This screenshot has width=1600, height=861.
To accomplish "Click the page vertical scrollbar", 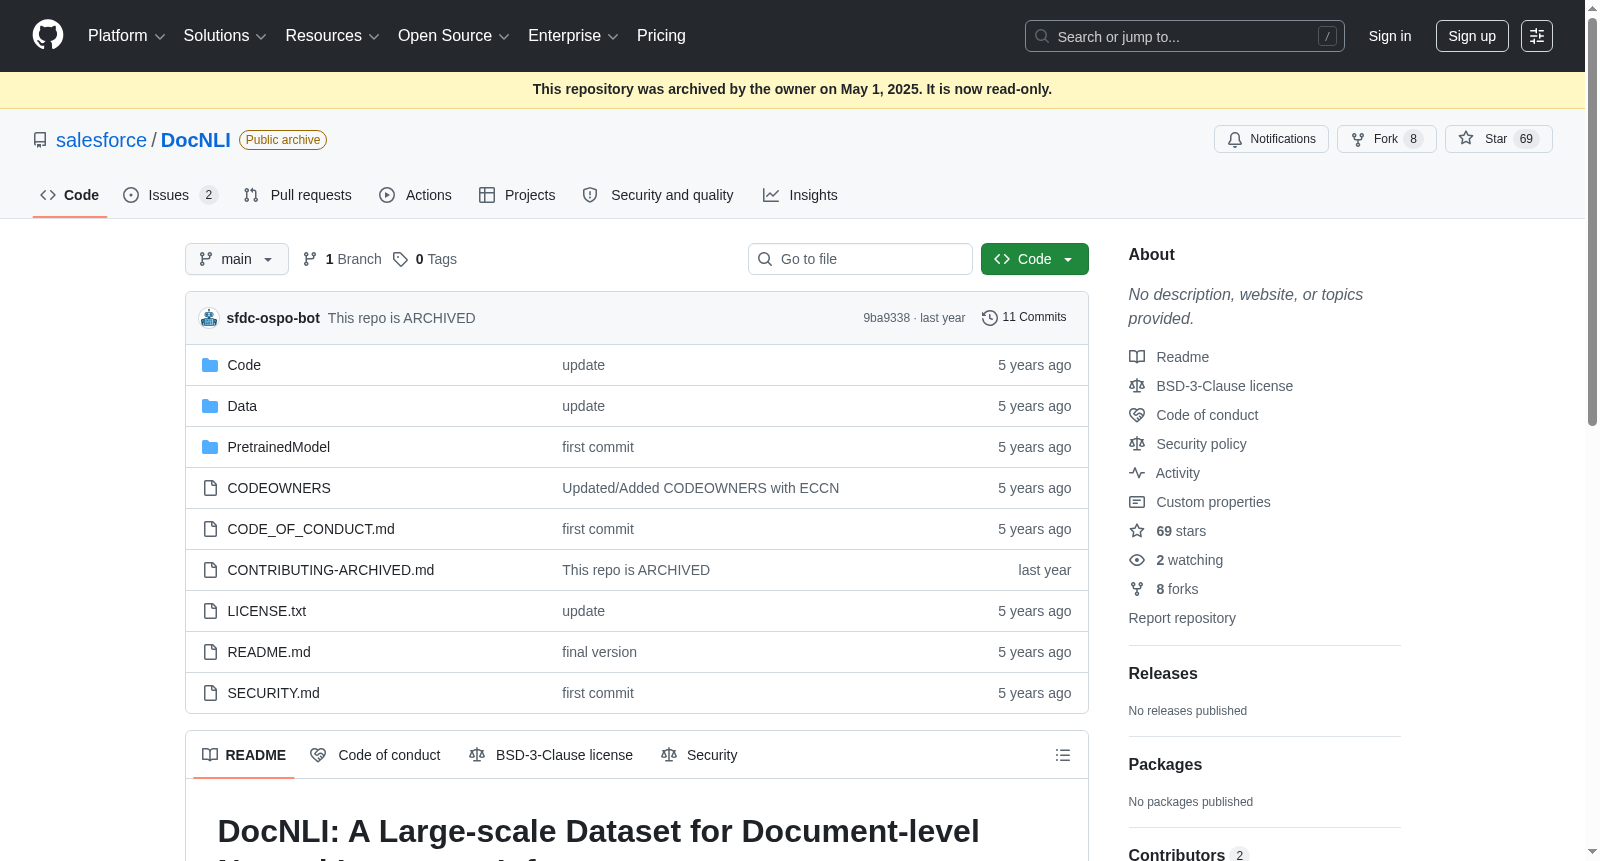I will pyautogui.click(x=1592, y=220).
